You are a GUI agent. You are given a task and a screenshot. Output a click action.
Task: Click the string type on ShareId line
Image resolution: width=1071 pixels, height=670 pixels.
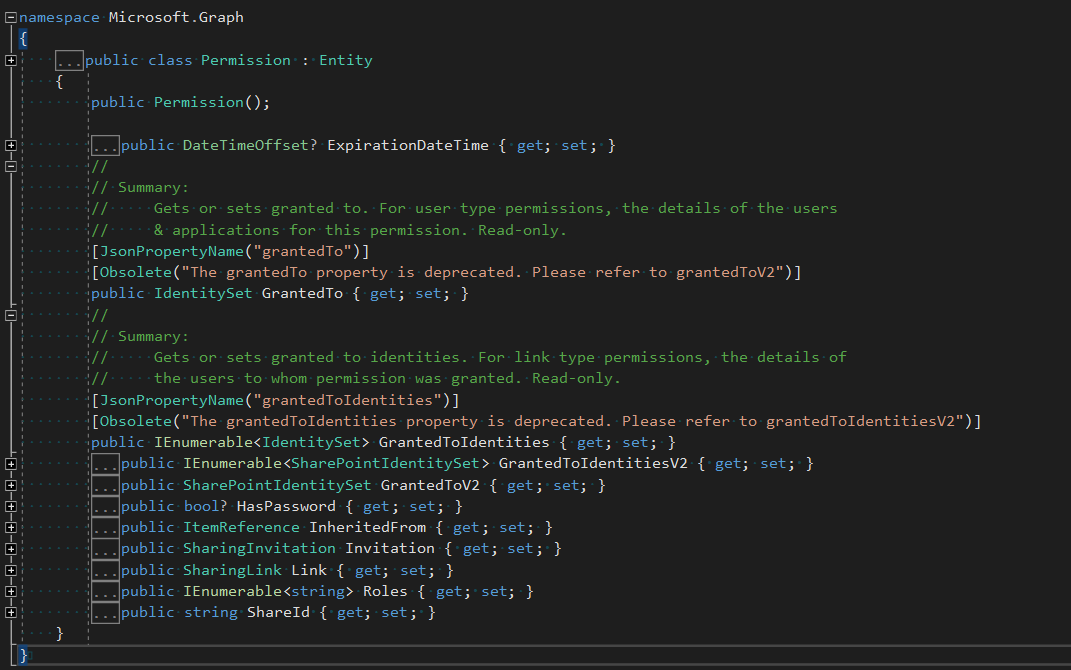coord(210,613)
